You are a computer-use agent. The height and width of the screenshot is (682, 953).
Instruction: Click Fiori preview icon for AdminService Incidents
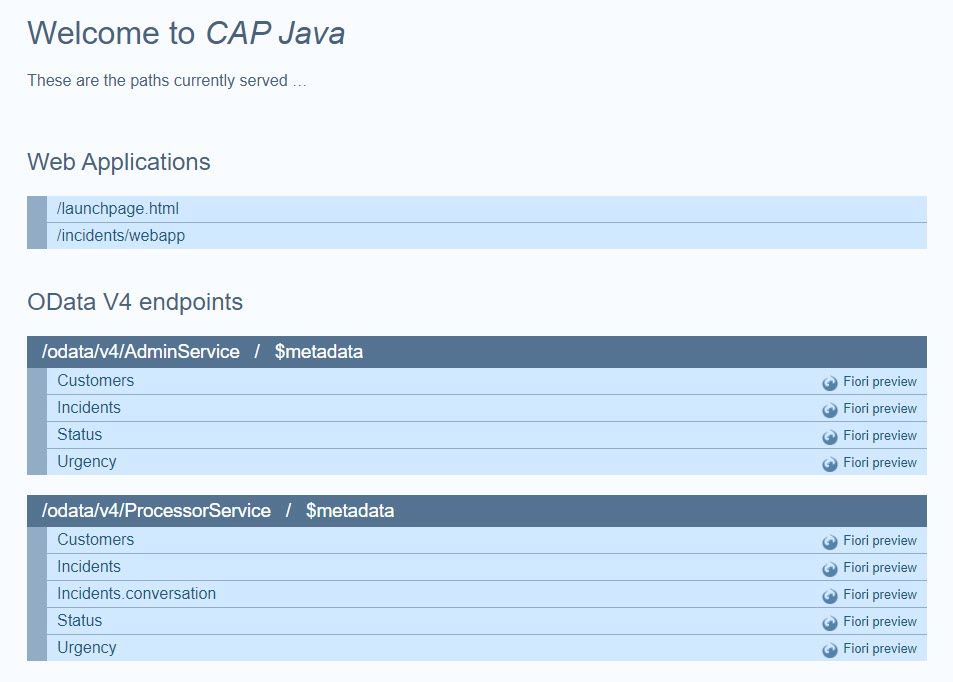[x=830, y=410]
